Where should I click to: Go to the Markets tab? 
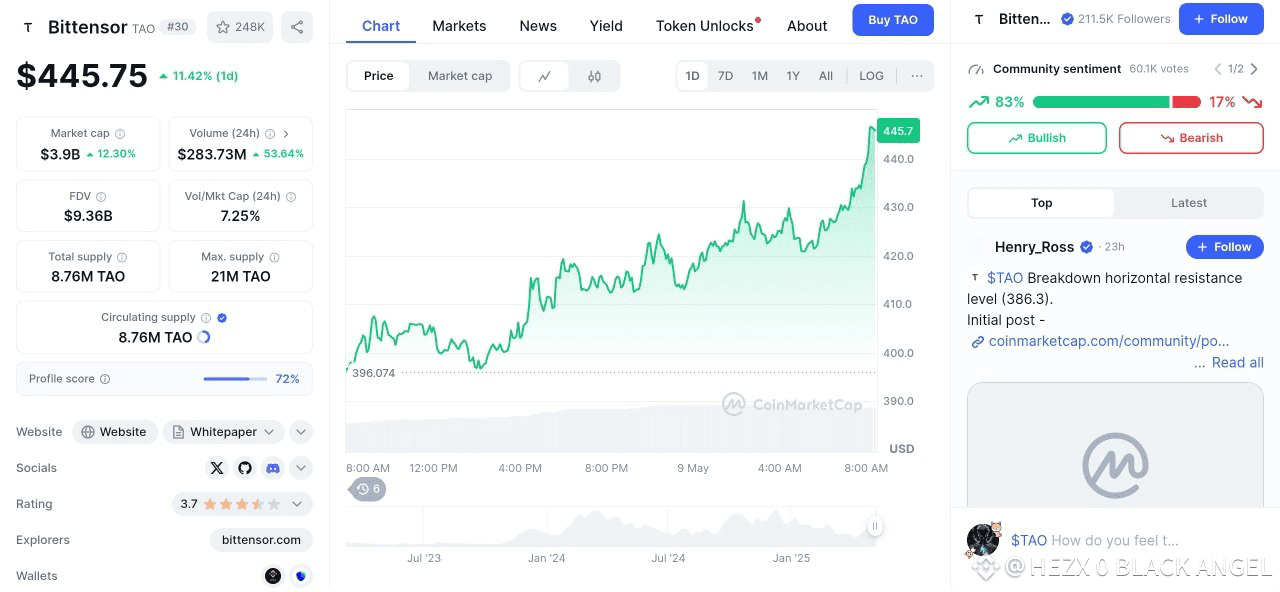coord(459,26)
